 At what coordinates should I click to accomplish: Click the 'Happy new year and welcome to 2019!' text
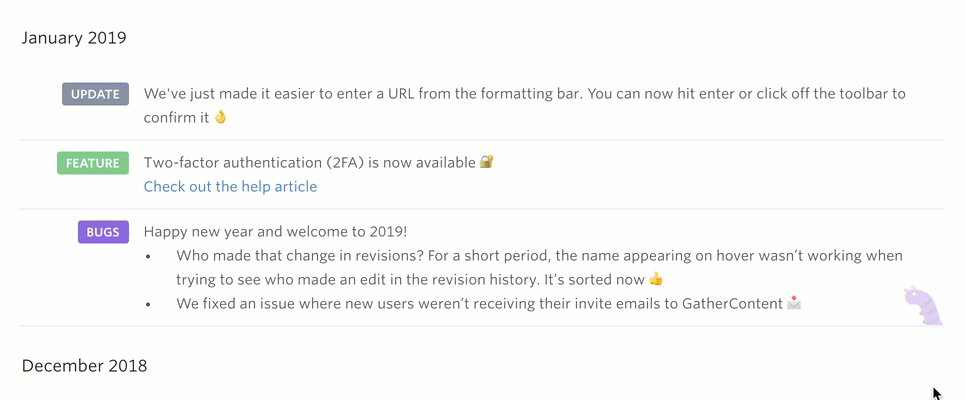click(275, 232)
